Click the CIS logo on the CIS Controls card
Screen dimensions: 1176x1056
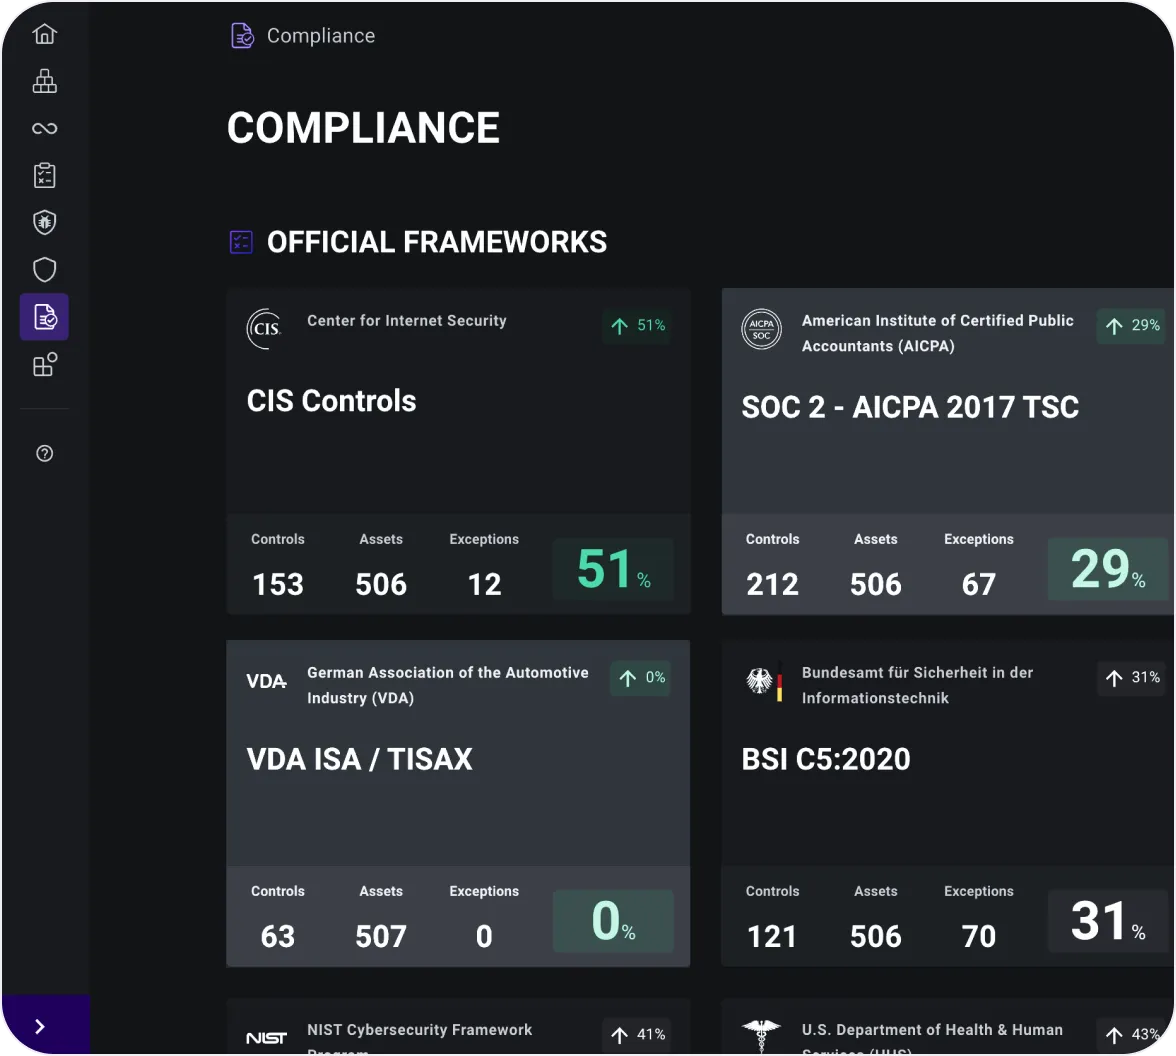tap(263, 327)
